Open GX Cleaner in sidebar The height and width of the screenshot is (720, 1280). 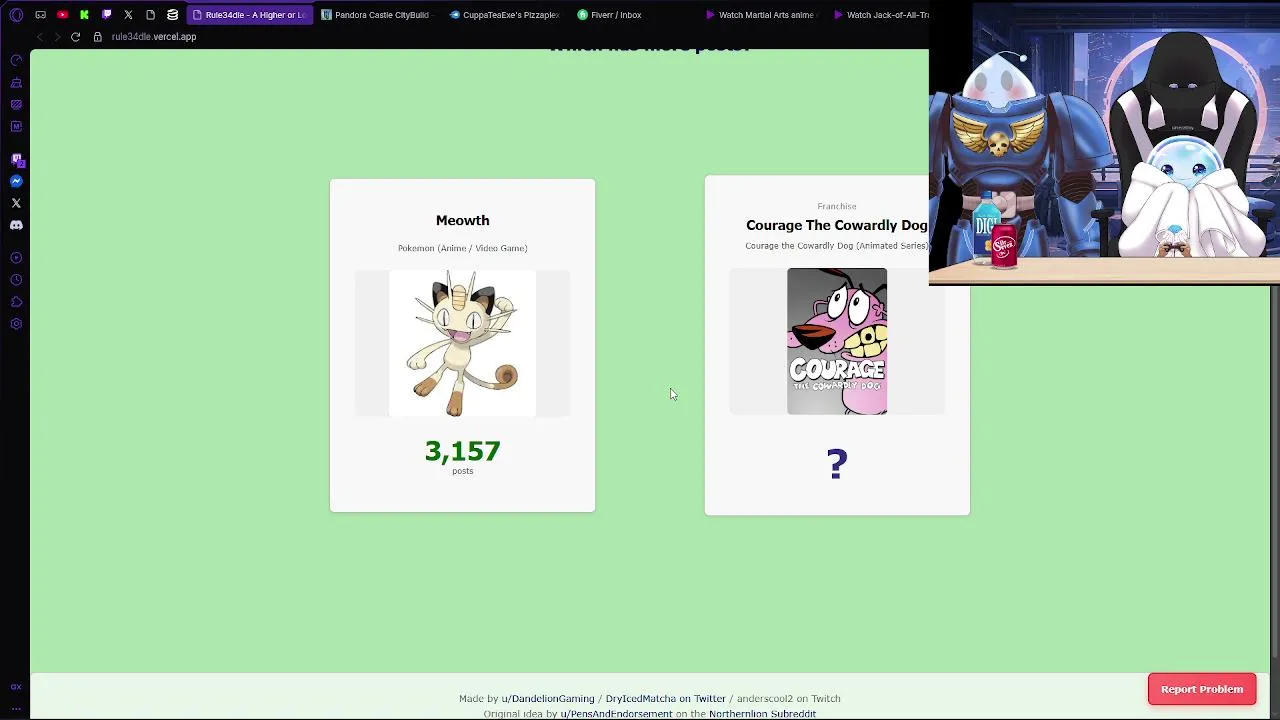(16, 83)
